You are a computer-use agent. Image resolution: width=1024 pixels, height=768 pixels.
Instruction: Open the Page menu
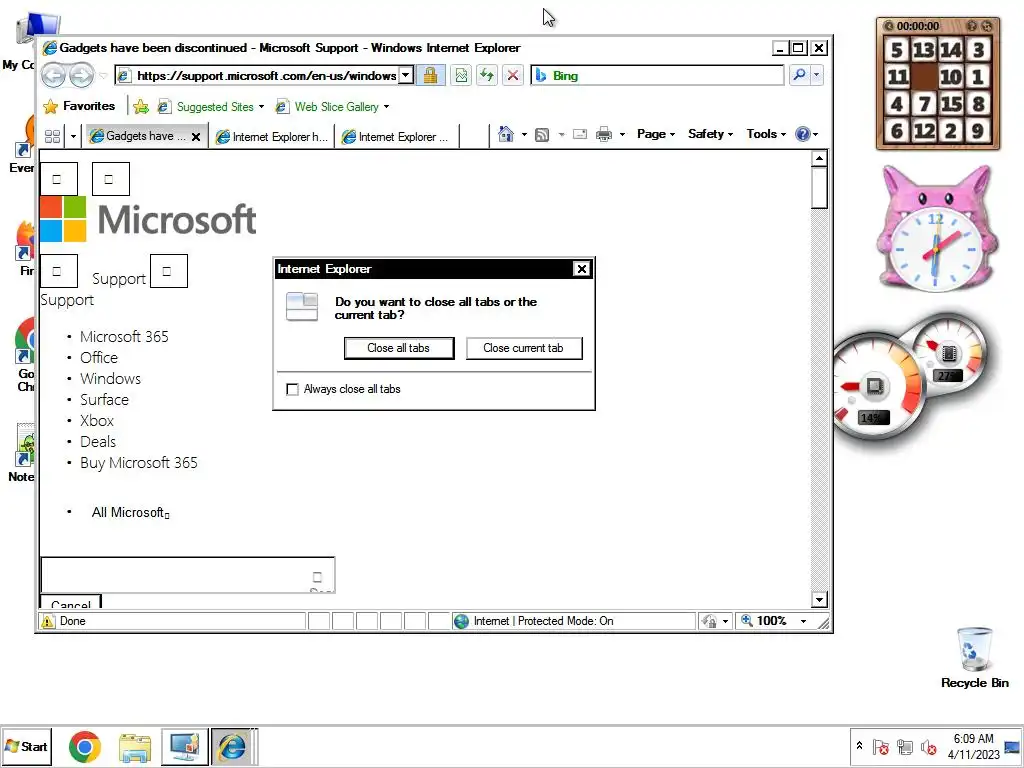coord(656,134)
